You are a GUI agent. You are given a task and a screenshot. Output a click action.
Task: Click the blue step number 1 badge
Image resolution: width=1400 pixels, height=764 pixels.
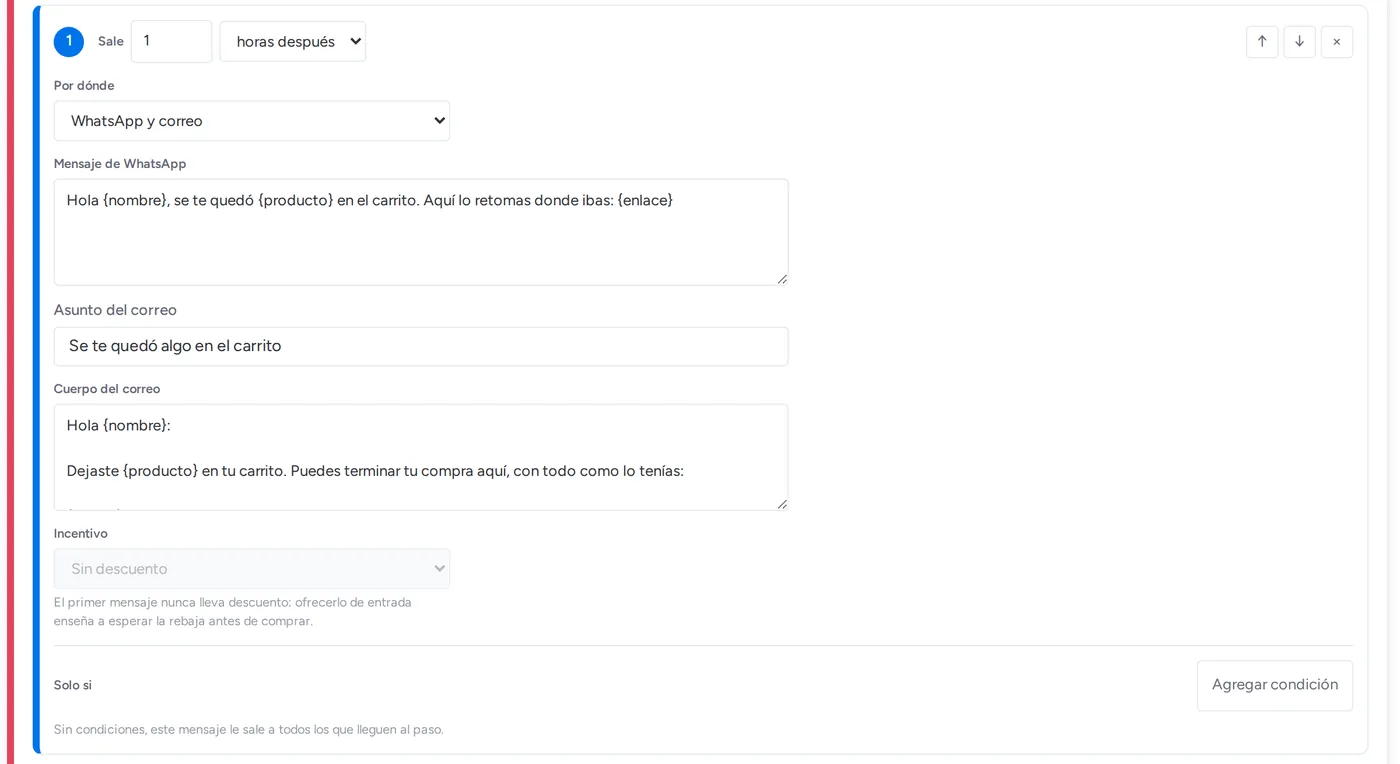[x=69, y=41]
